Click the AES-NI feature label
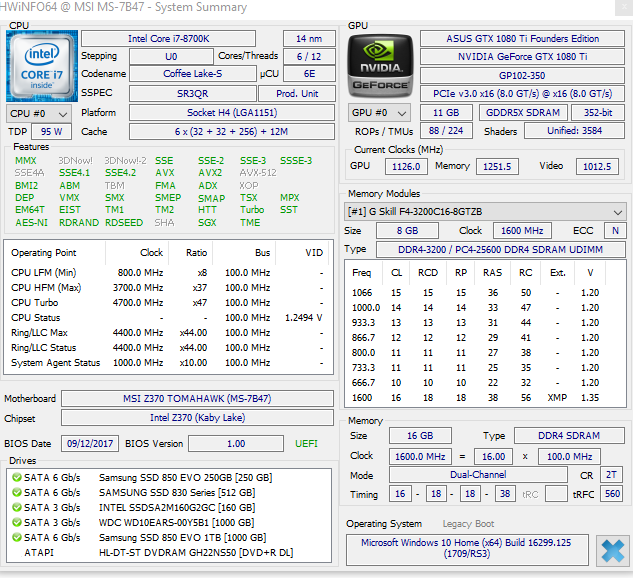 (x=31, y=223)
